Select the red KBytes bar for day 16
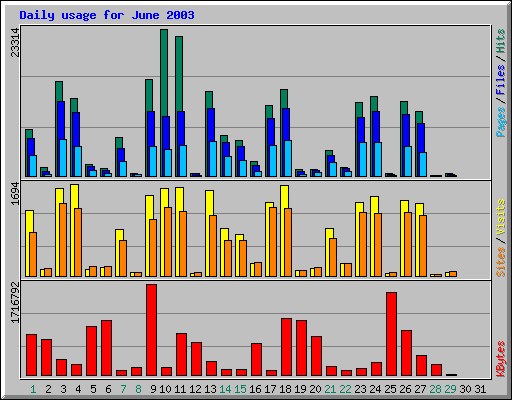 coord(256,359)
